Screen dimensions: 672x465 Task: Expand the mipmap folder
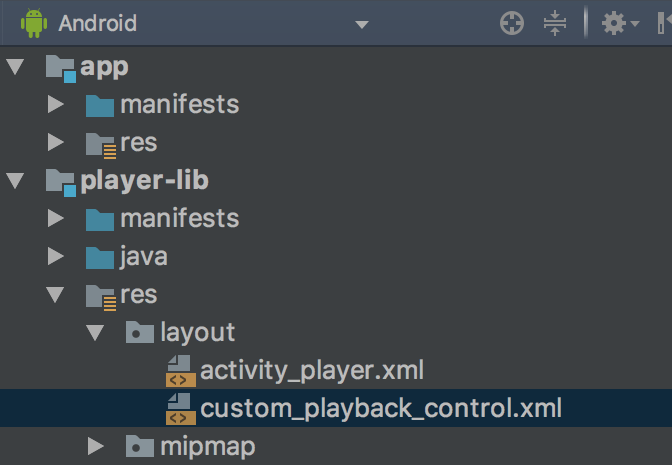96,446
